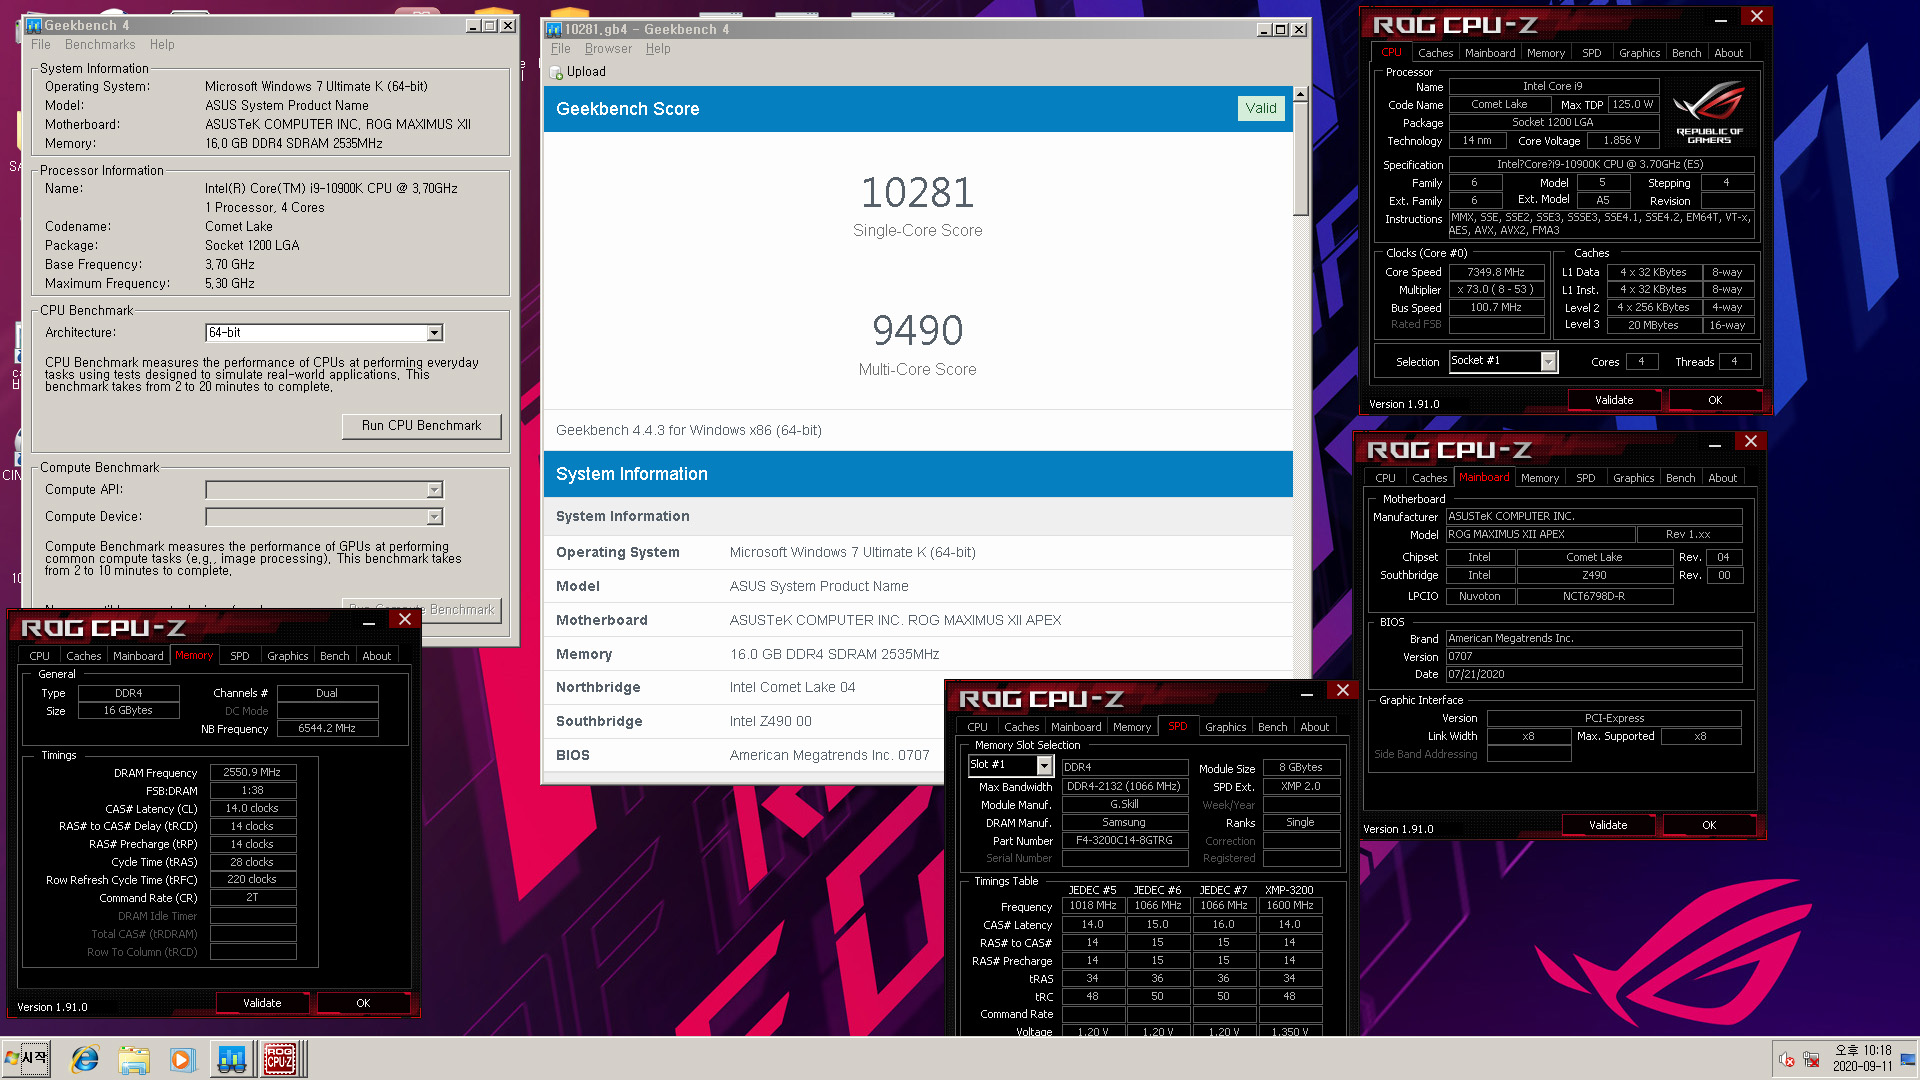Click the taskbar clock showing 10:18
The width and height of the screenshot is (1920, 1080).
click(x=1862, y=1058)
